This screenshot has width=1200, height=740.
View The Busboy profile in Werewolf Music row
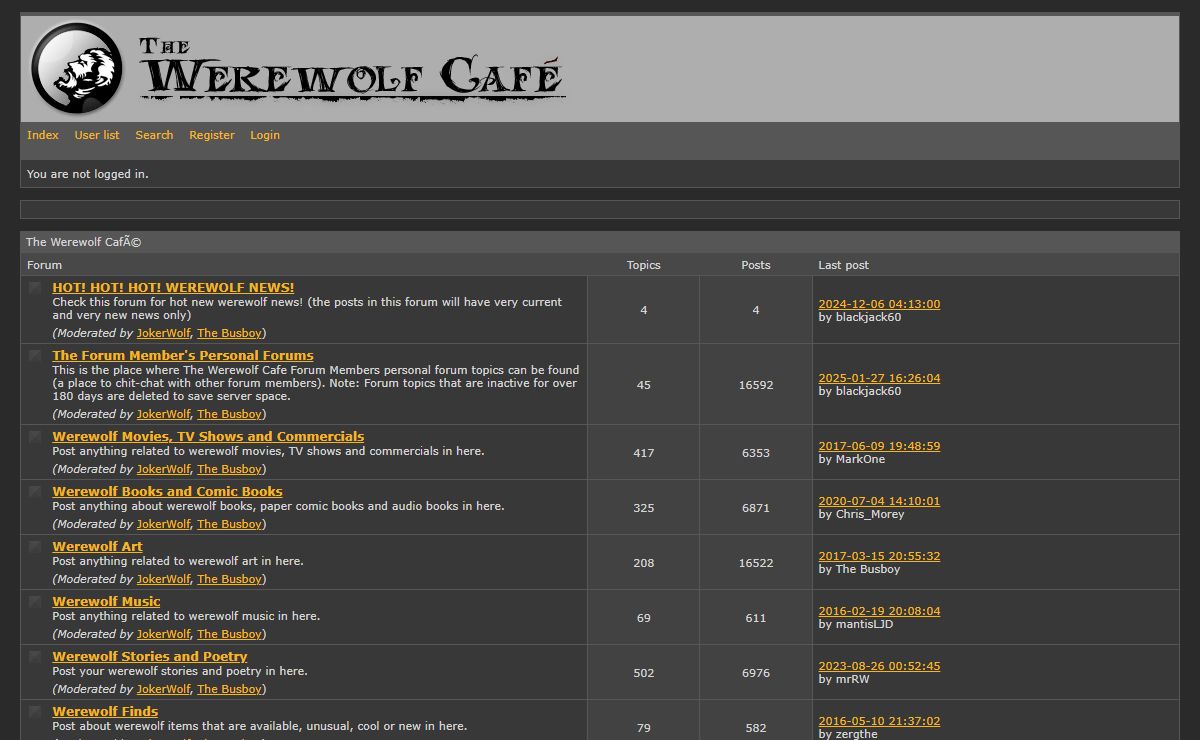click(229, 634)
